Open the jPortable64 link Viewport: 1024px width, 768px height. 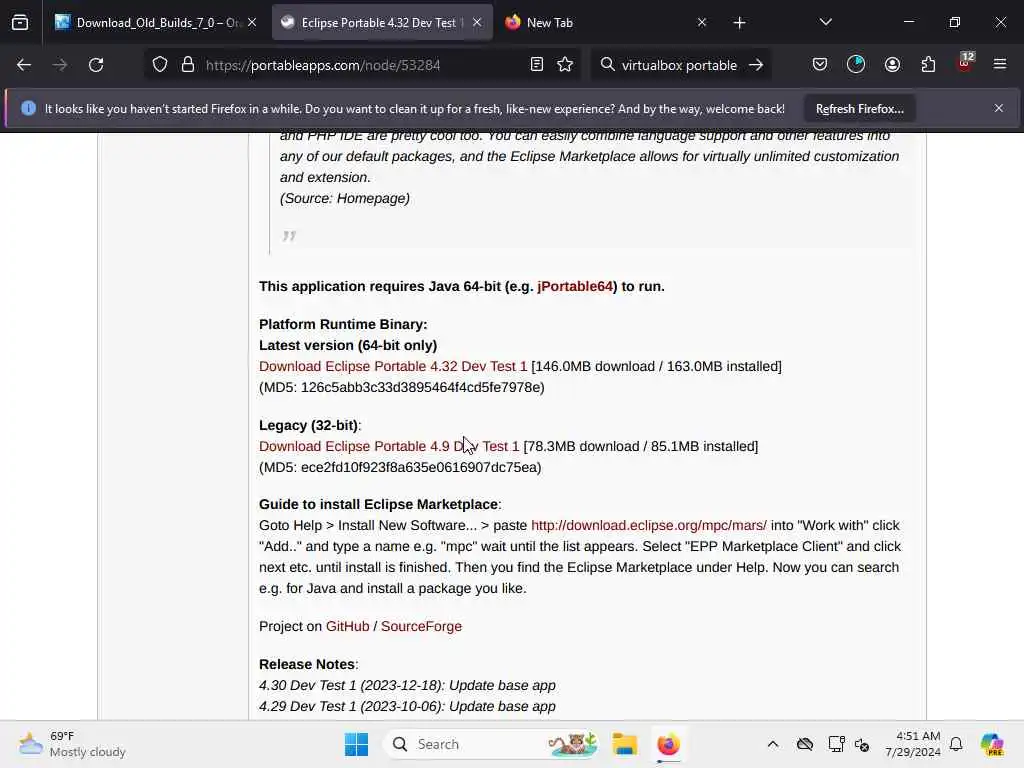tap(575, 287)
